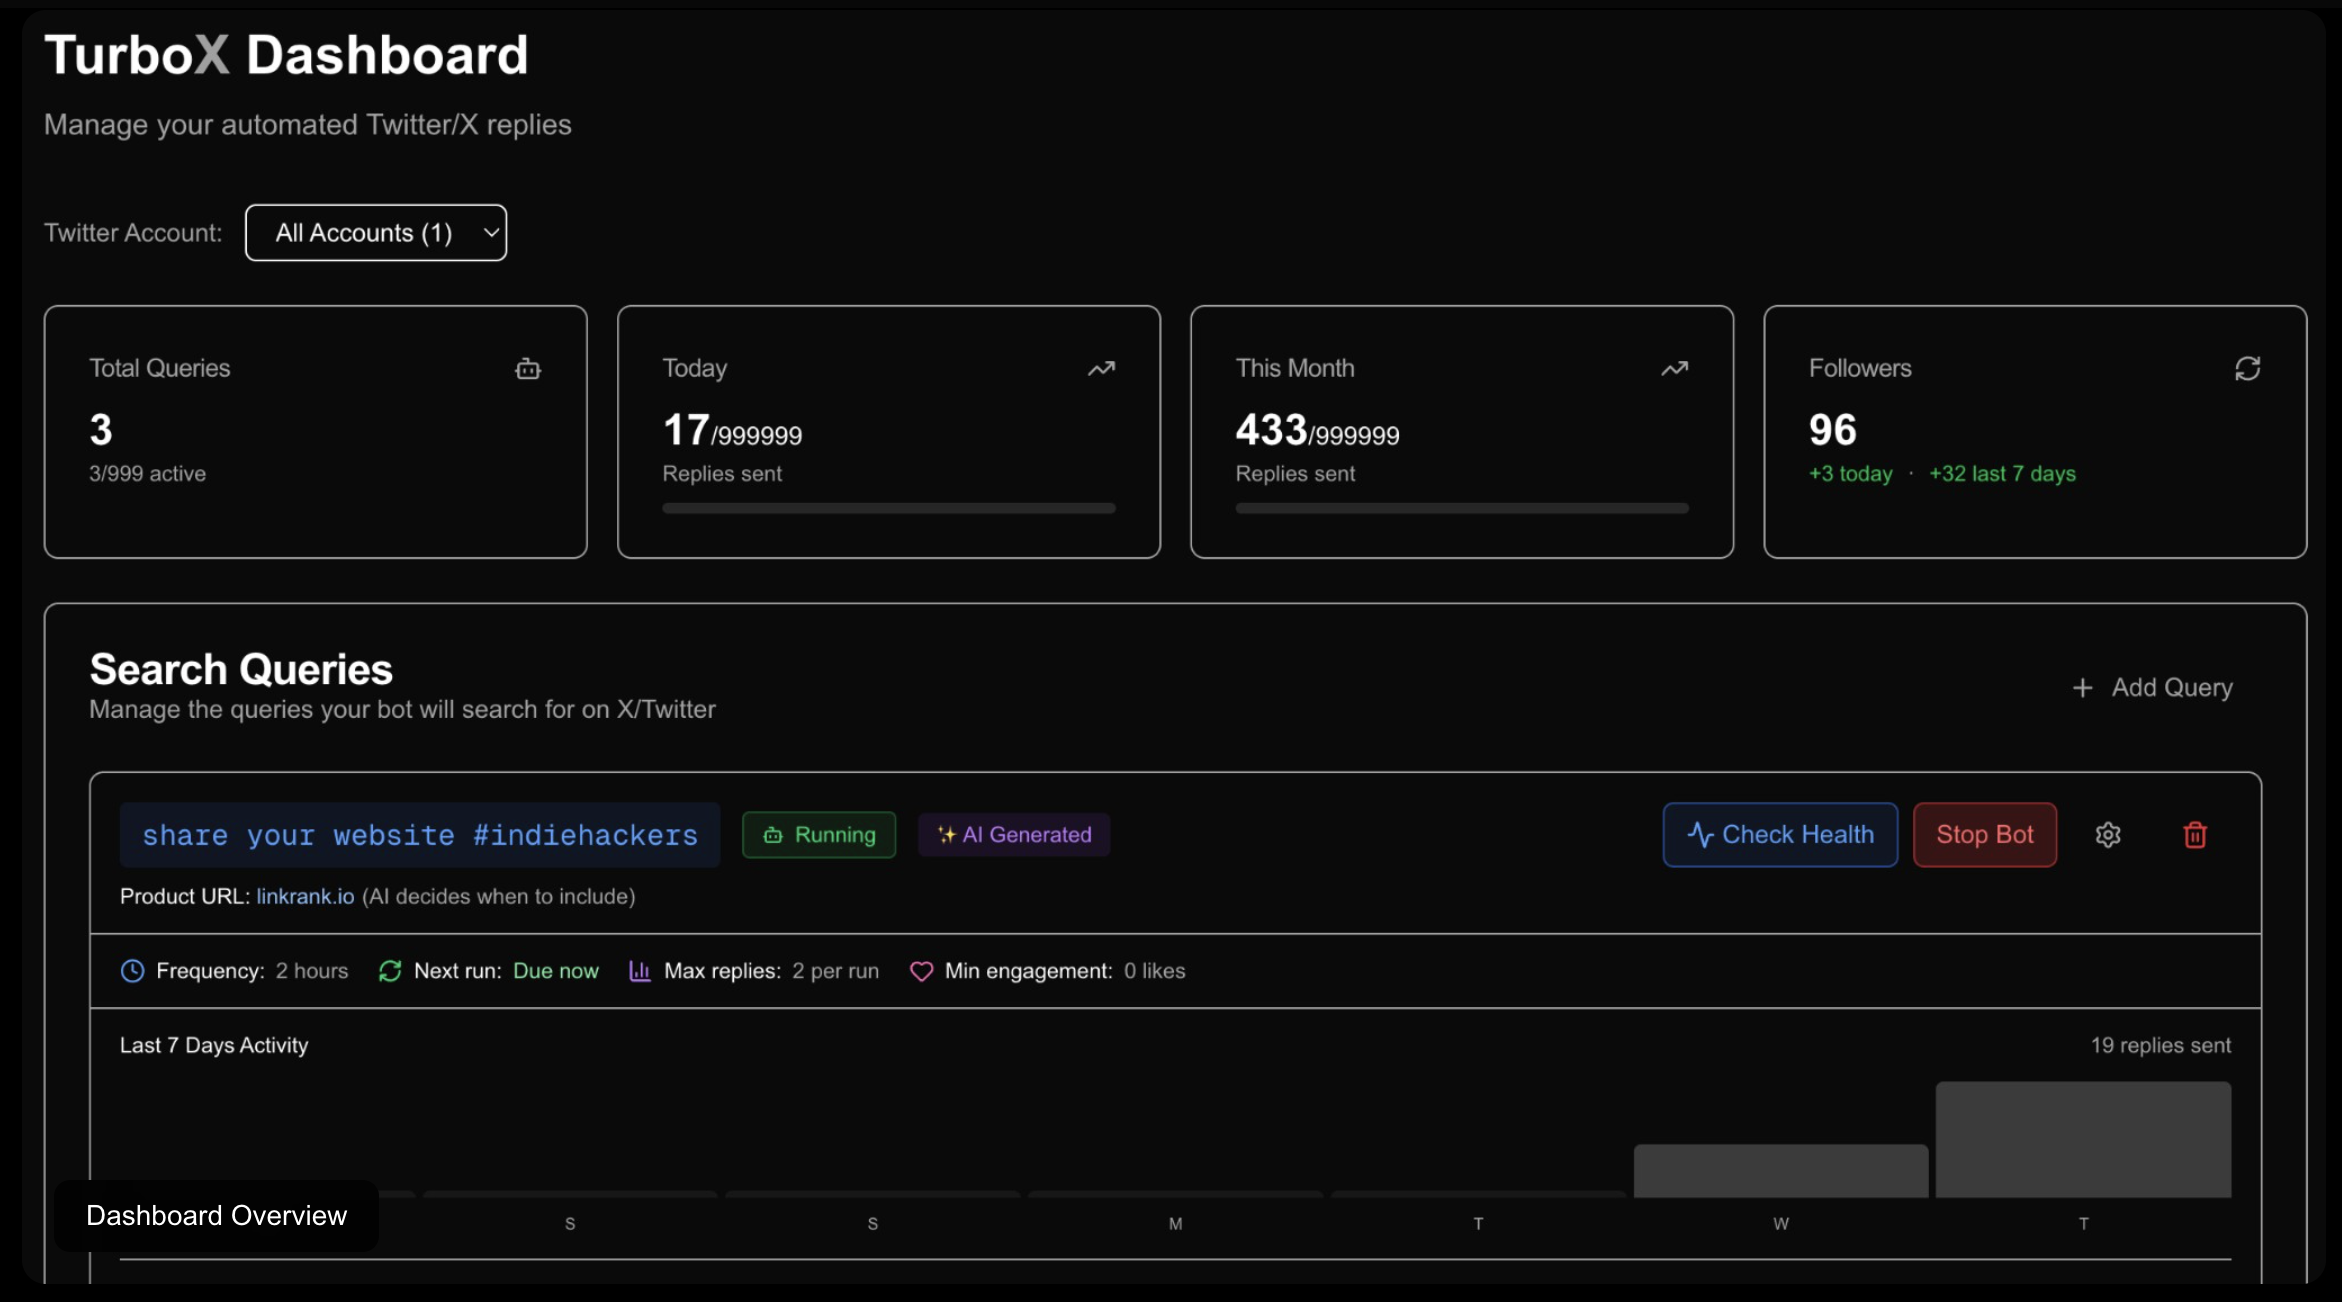Click the Dashboard Overview label
Viewport: 2342px width, 1302px height.
217,1215
